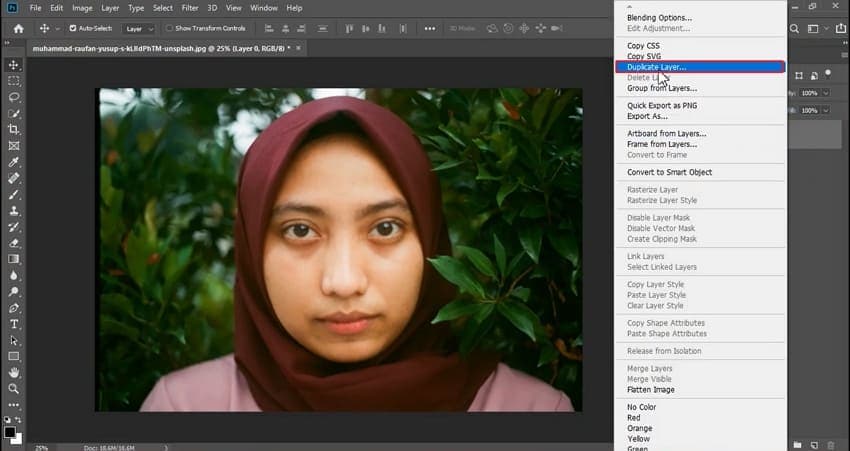Open the File menu
The height and width of the screenshot is (451, 850).
[x=35, y=8]
